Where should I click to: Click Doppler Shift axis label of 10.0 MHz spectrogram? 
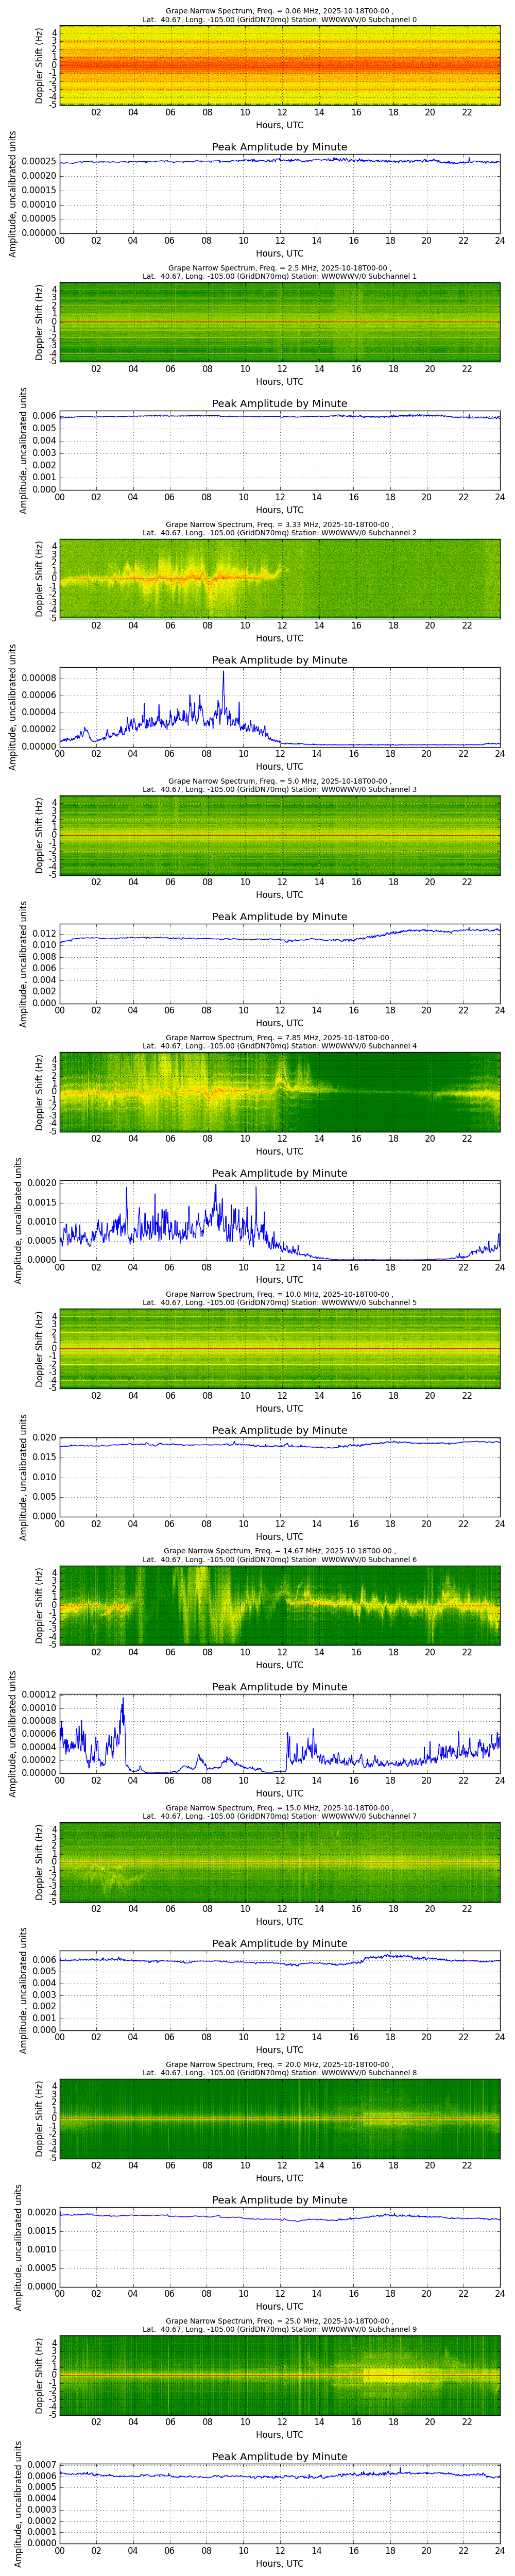[40, 1348]
